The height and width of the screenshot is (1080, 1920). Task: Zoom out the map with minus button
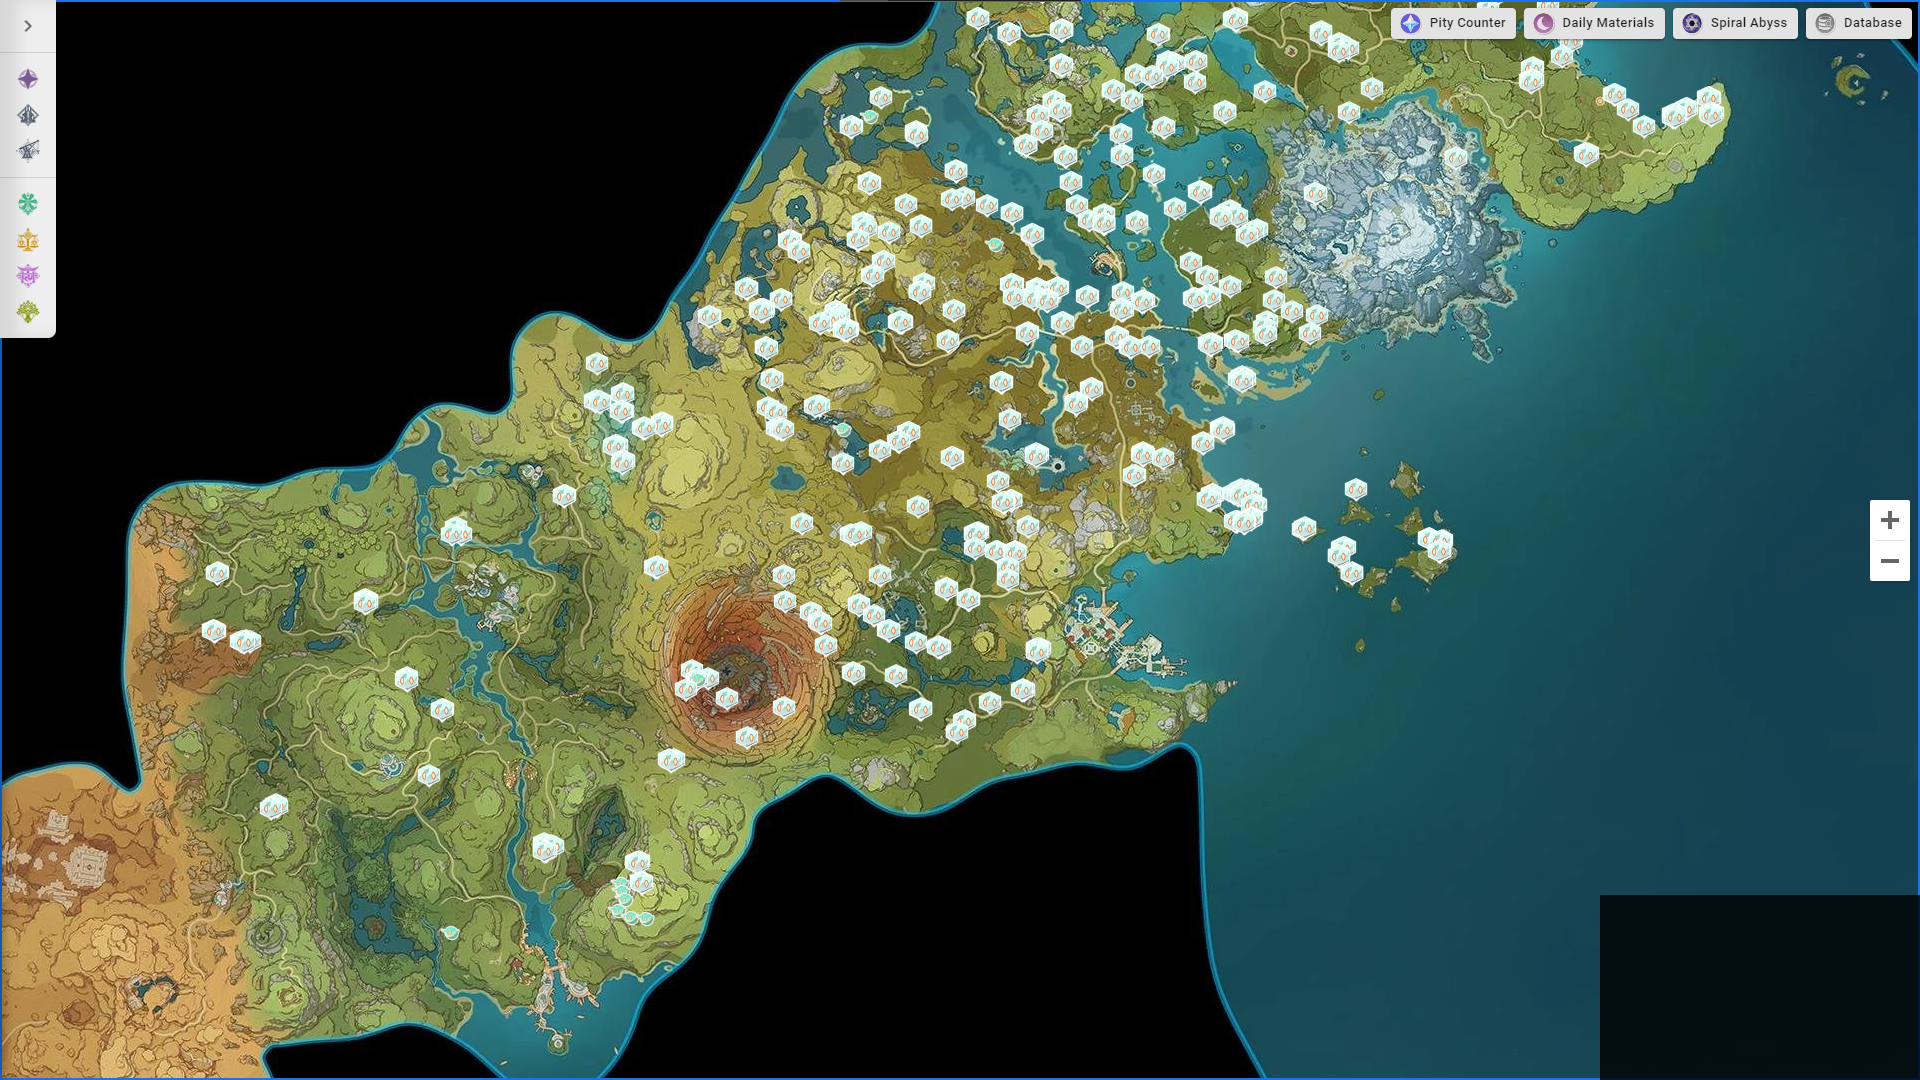(x=1890, y=561)
